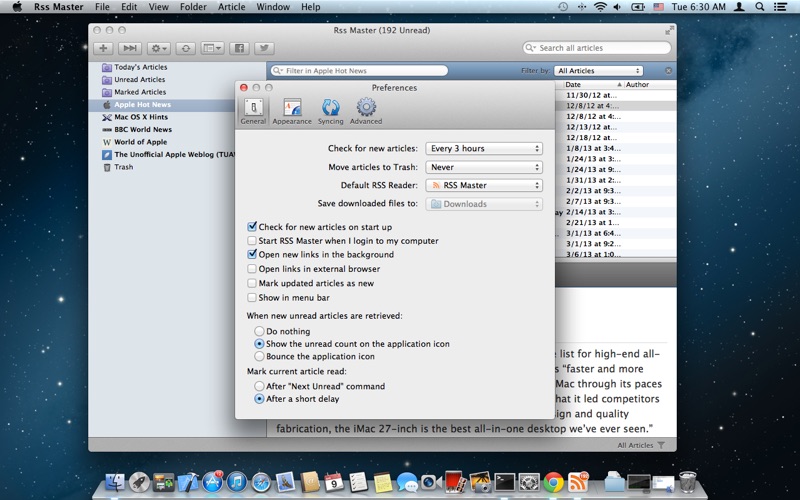Open the gear action menu in toolbar
This screenshot has width=800, height=500.
[x=159, y=48]
